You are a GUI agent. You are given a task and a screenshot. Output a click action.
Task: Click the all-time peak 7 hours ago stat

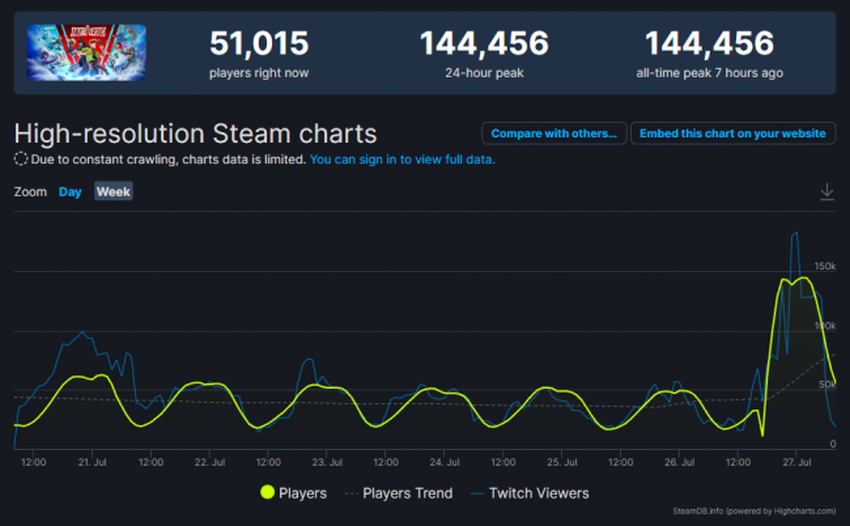709,54
